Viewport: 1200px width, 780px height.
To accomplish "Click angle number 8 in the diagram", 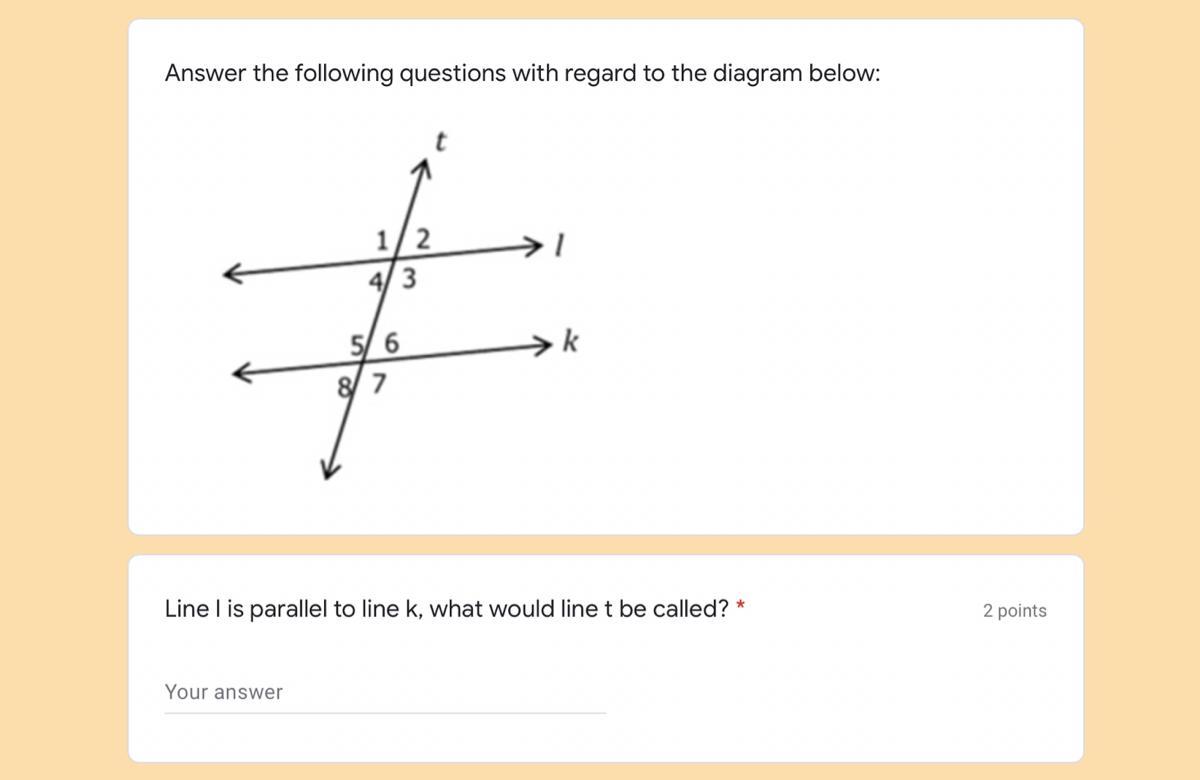I will (345, 385).
